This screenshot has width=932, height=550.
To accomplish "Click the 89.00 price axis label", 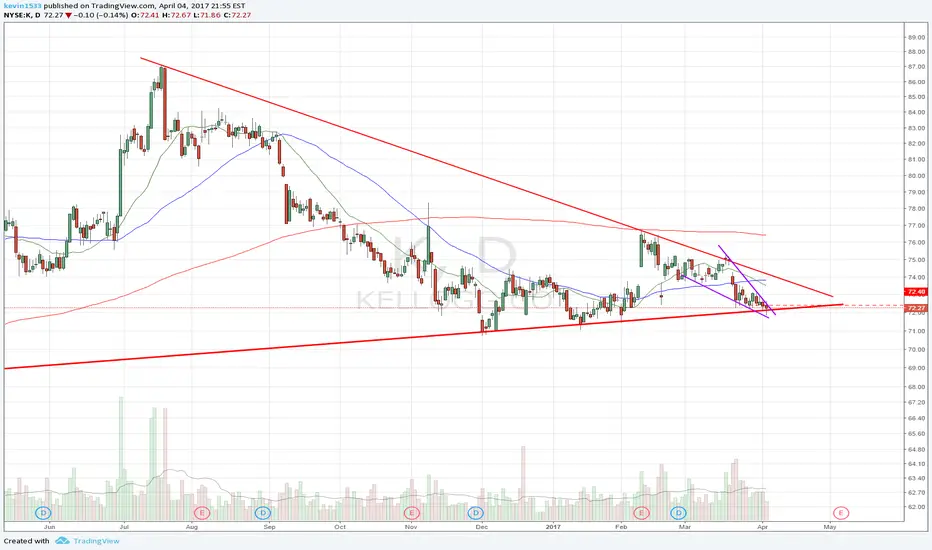I will pos(916,37).
